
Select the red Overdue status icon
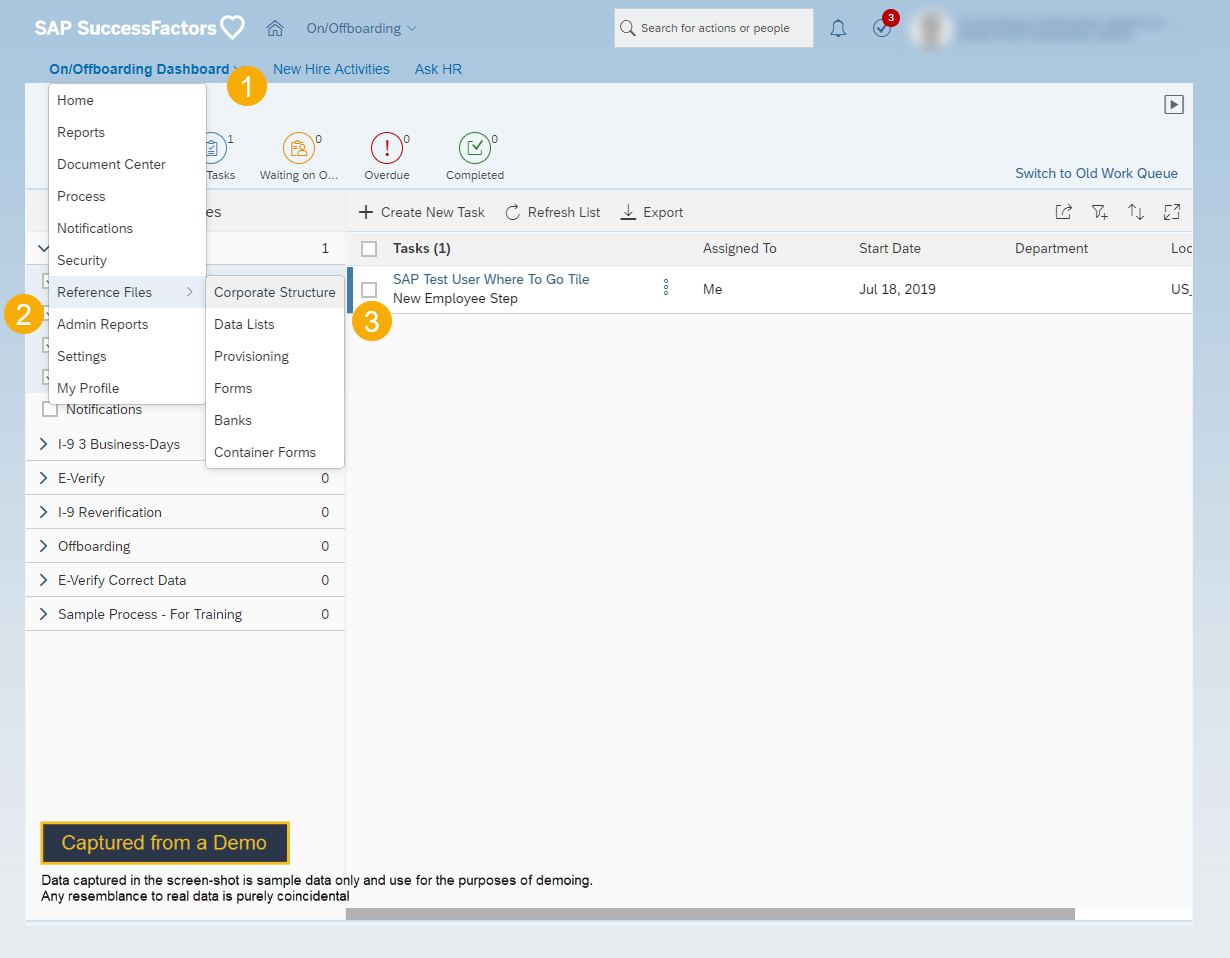pos(386,148)
